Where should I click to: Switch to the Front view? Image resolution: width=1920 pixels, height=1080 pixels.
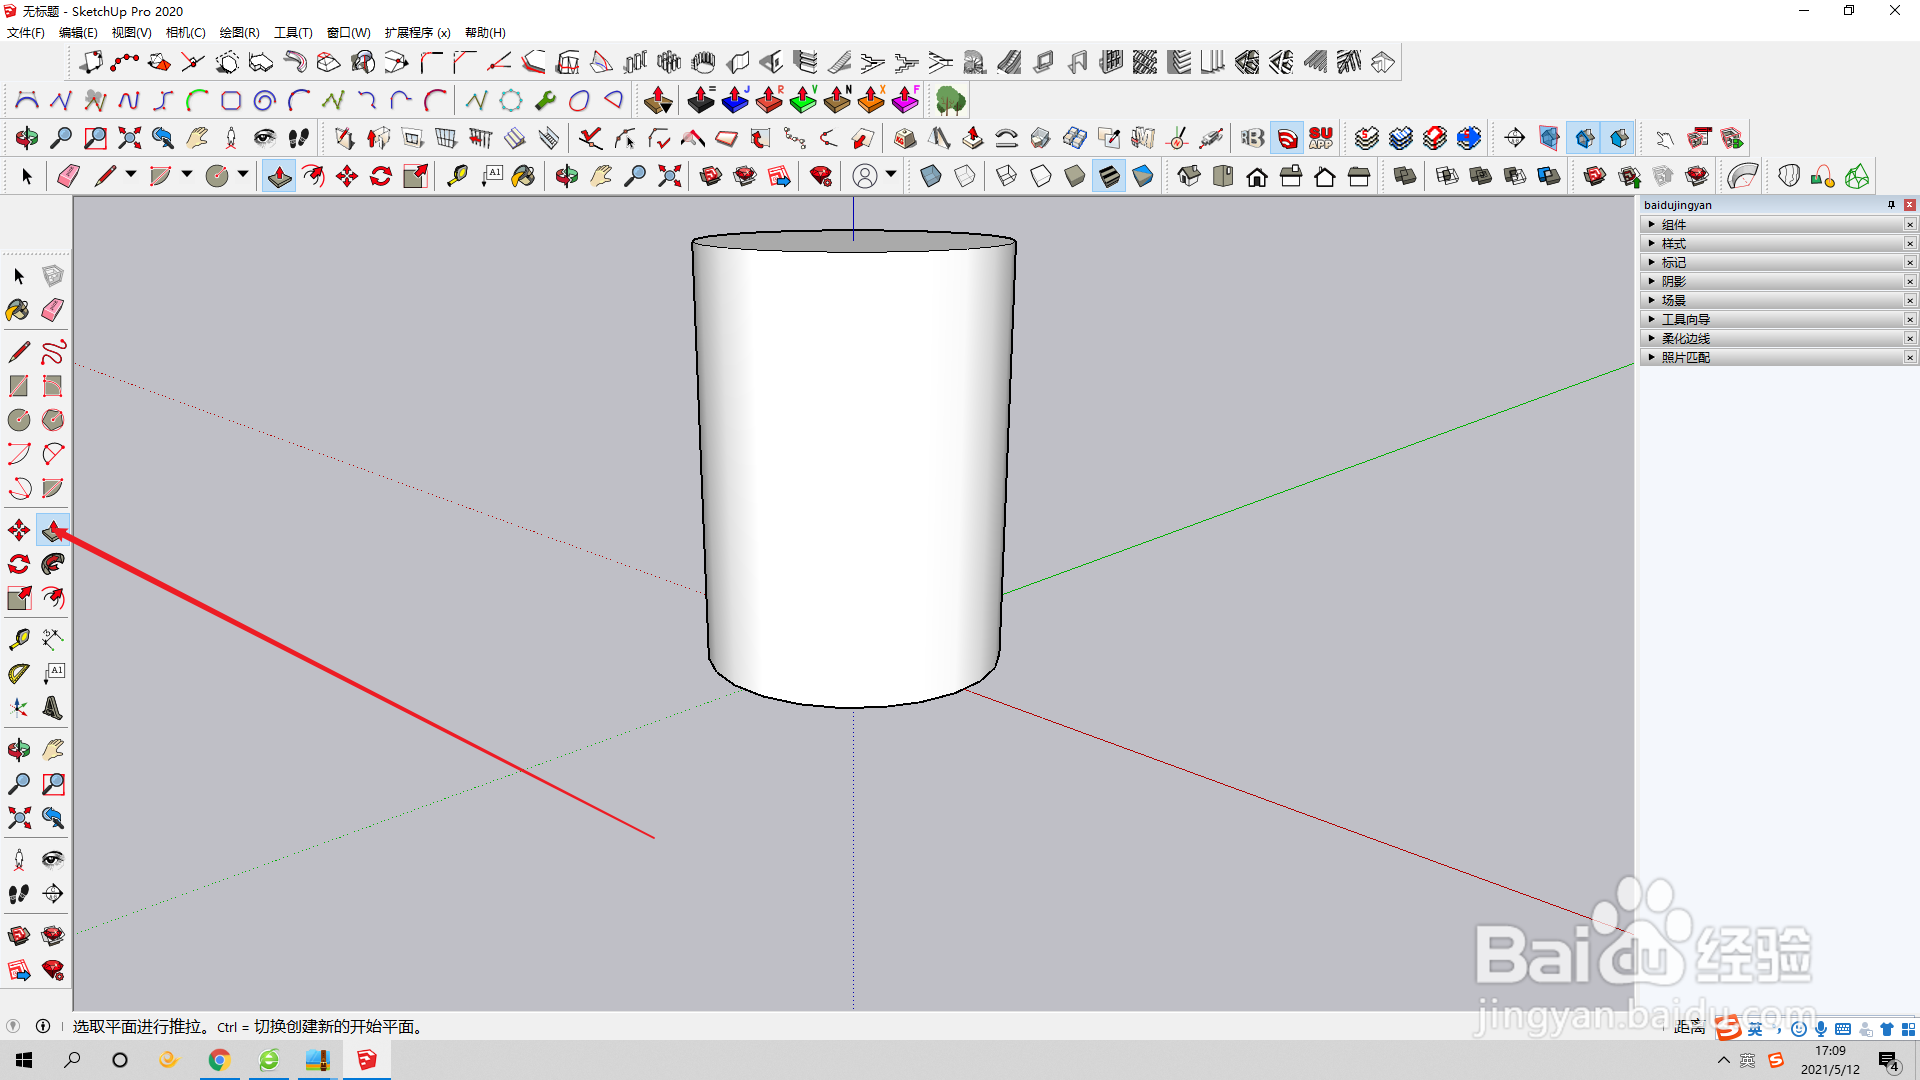1257,176
